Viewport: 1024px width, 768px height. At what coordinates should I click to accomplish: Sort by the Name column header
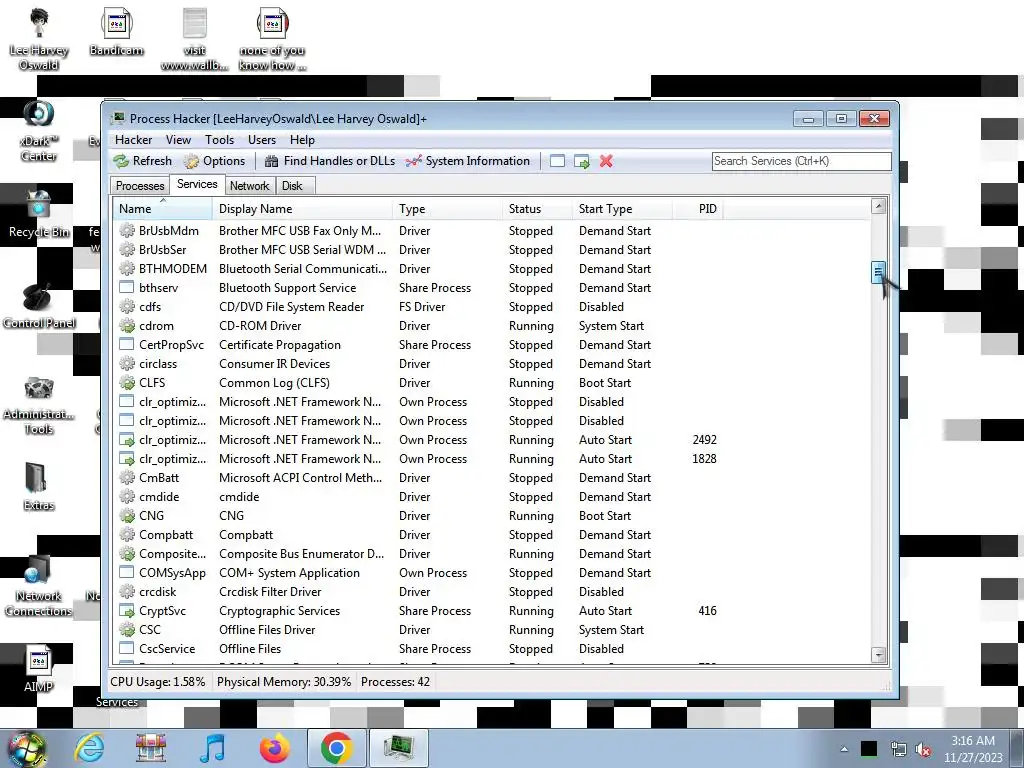click(163, 209)
